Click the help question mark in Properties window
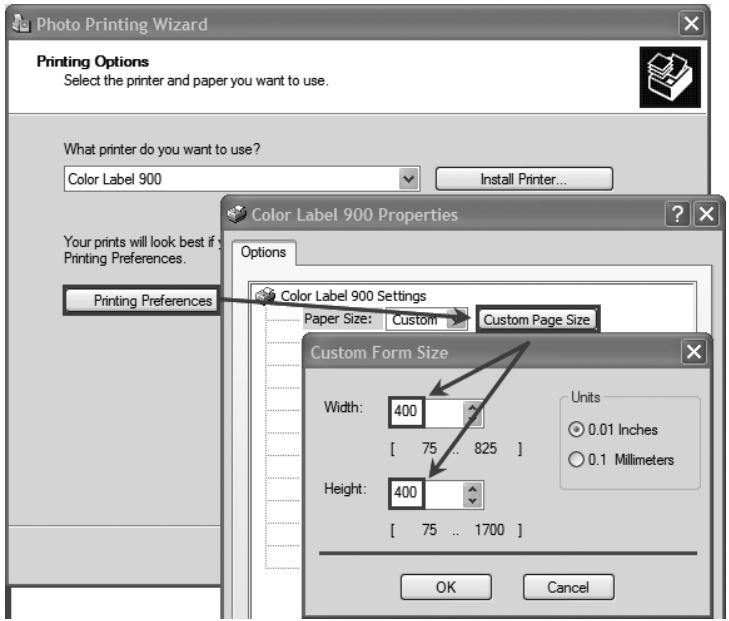 [x=677, y=214]
